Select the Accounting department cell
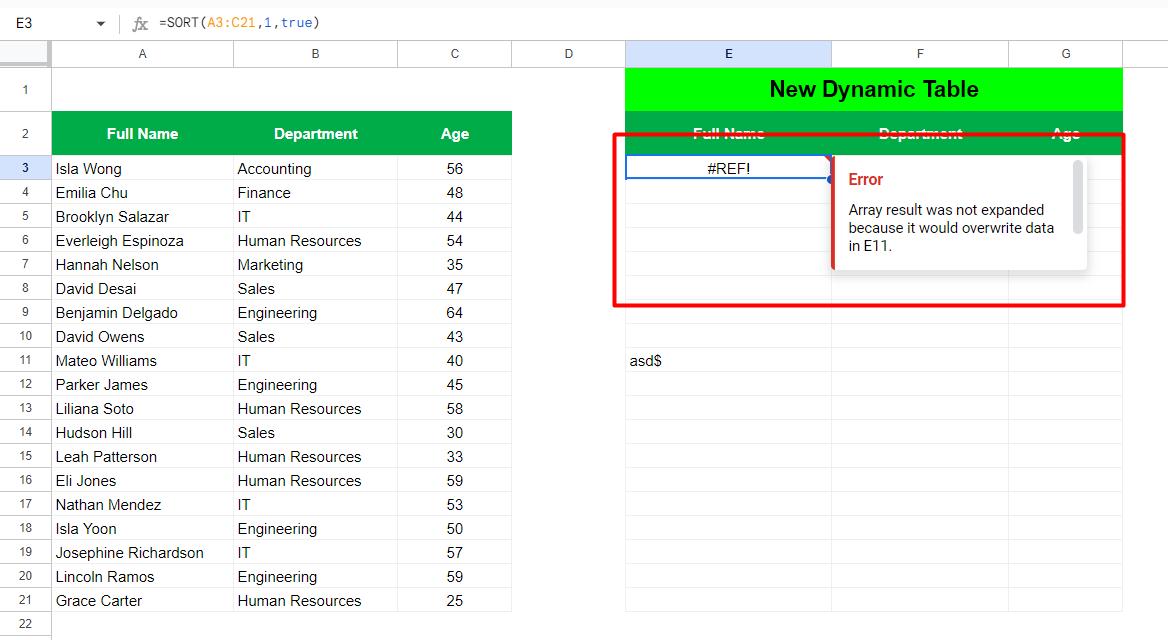Screen dimensions: 1168x640 (x=316, y=168)
